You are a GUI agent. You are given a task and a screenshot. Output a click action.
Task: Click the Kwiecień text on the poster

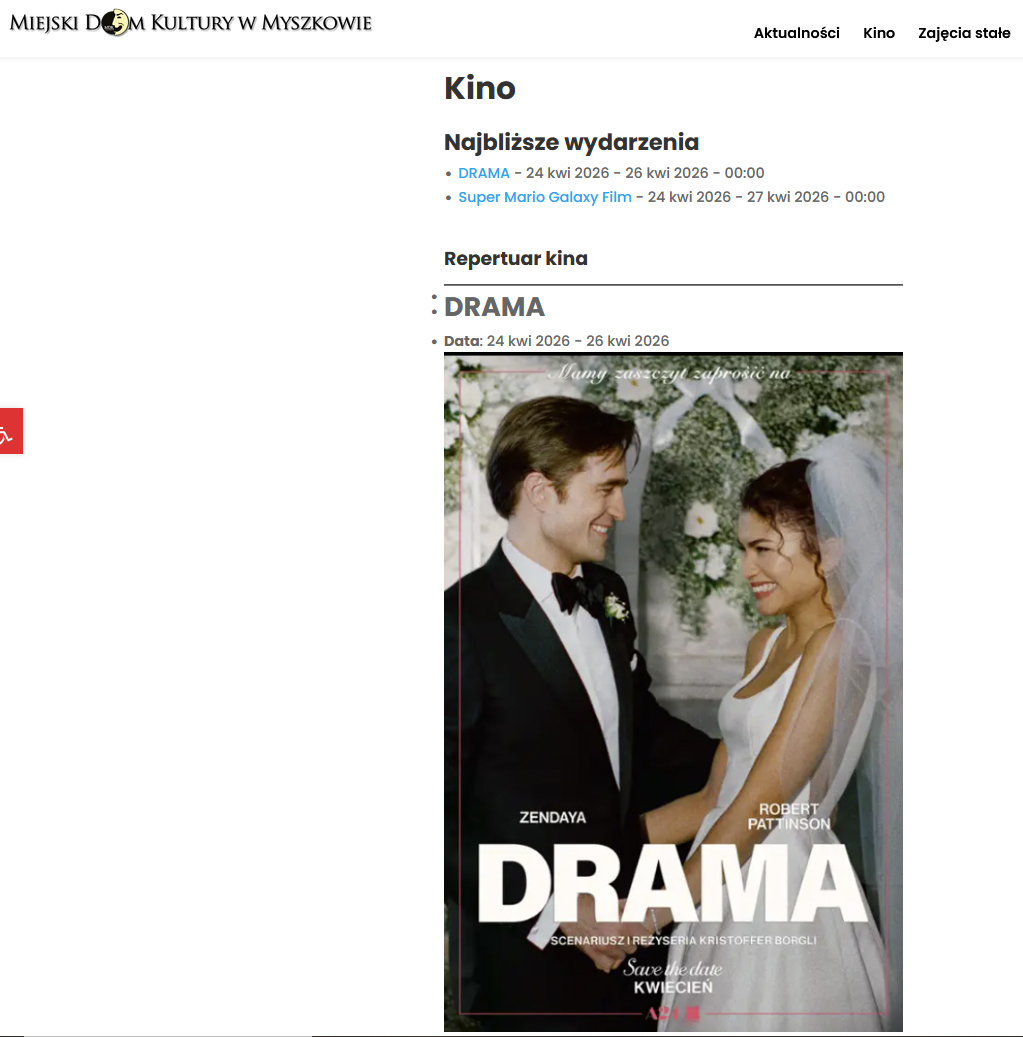pos(673,988)
